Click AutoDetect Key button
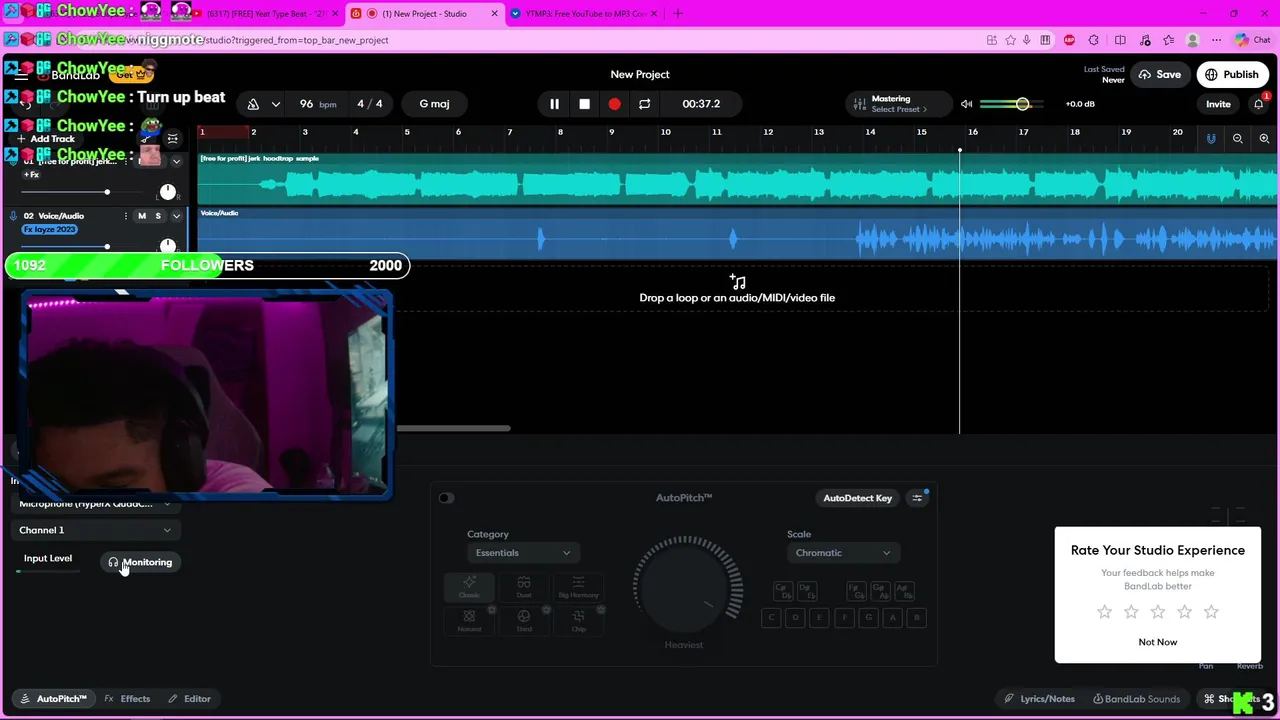This screenshot has height=720, width=1280. [857, 498]
